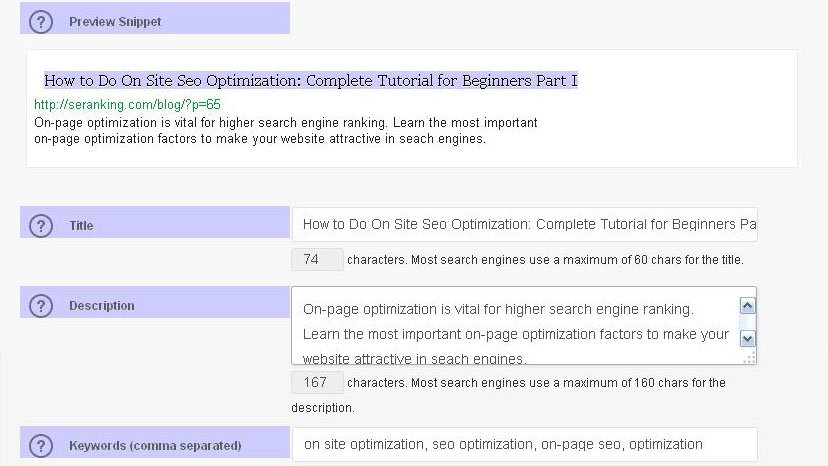Click the 'maximum of 160 chars' note
The height and width of the screenshot is (466, 828).
pos(508,395)
